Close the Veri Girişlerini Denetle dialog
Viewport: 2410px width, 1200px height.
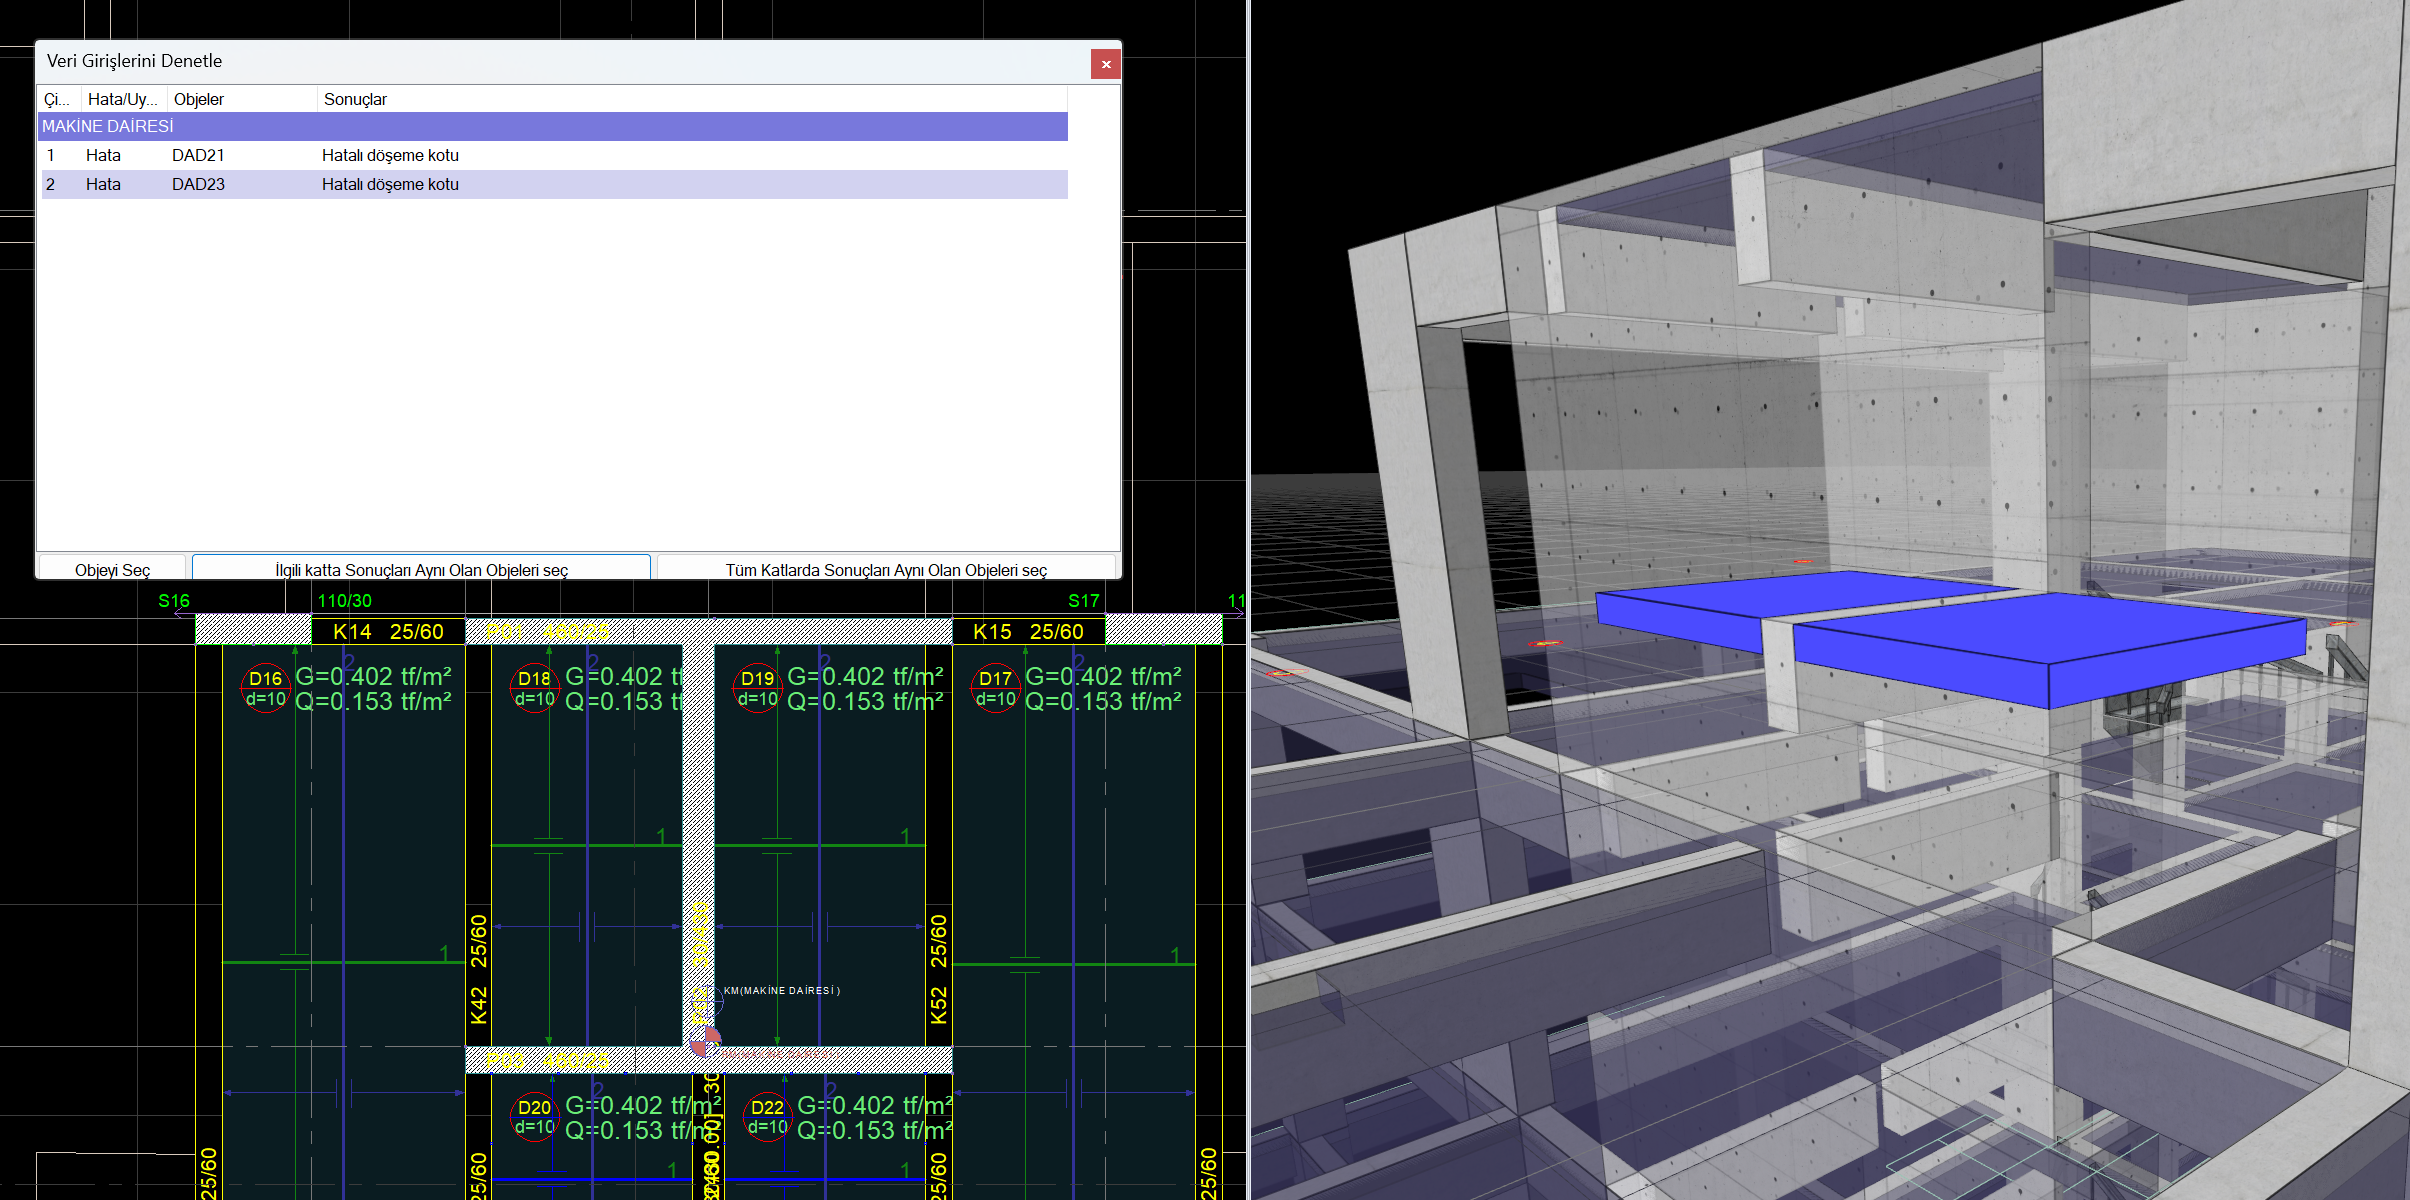1106,64
